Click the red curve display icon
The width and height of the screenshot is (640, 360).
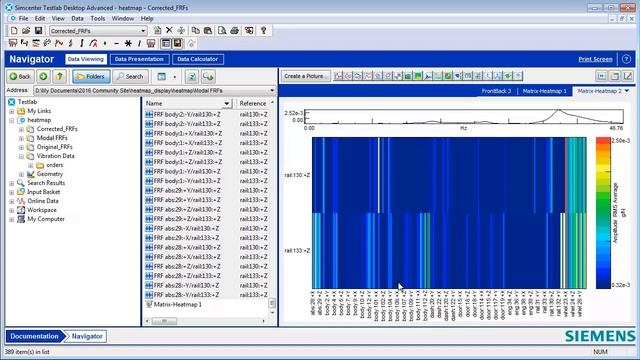[x=59, y=43]
